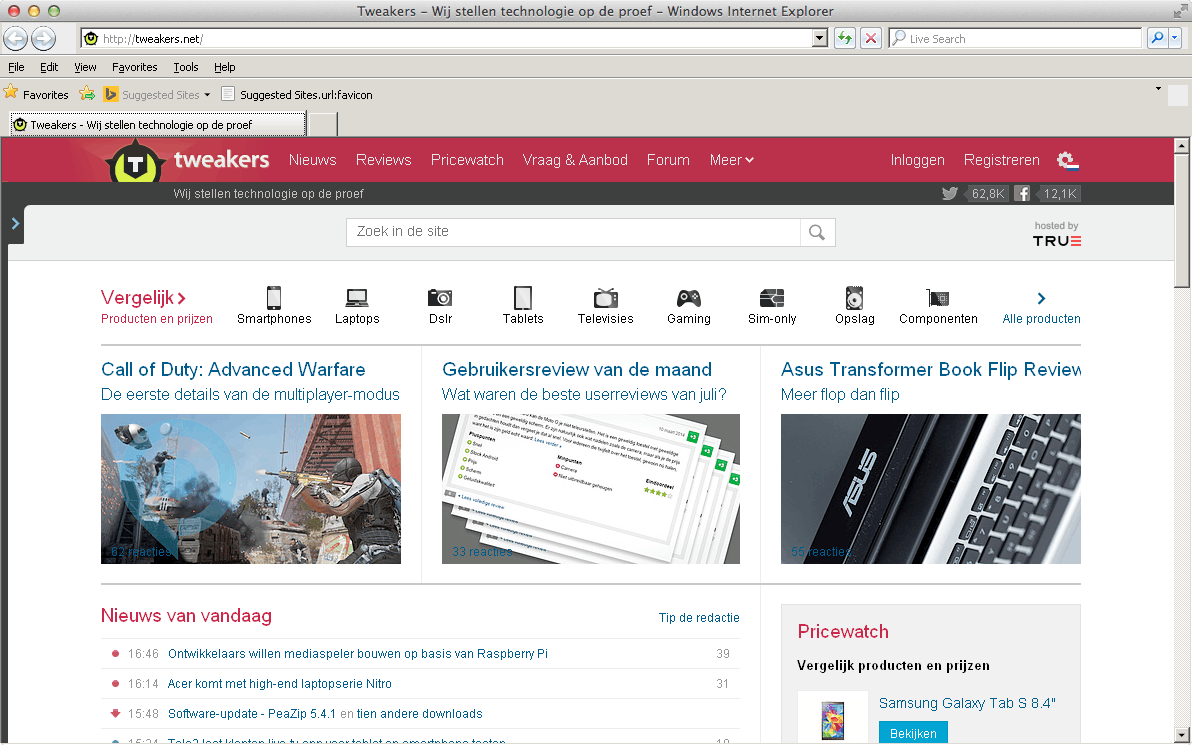Open the Forum link
The height and width of the screenshot is (745, 1192).
point(668,160)
